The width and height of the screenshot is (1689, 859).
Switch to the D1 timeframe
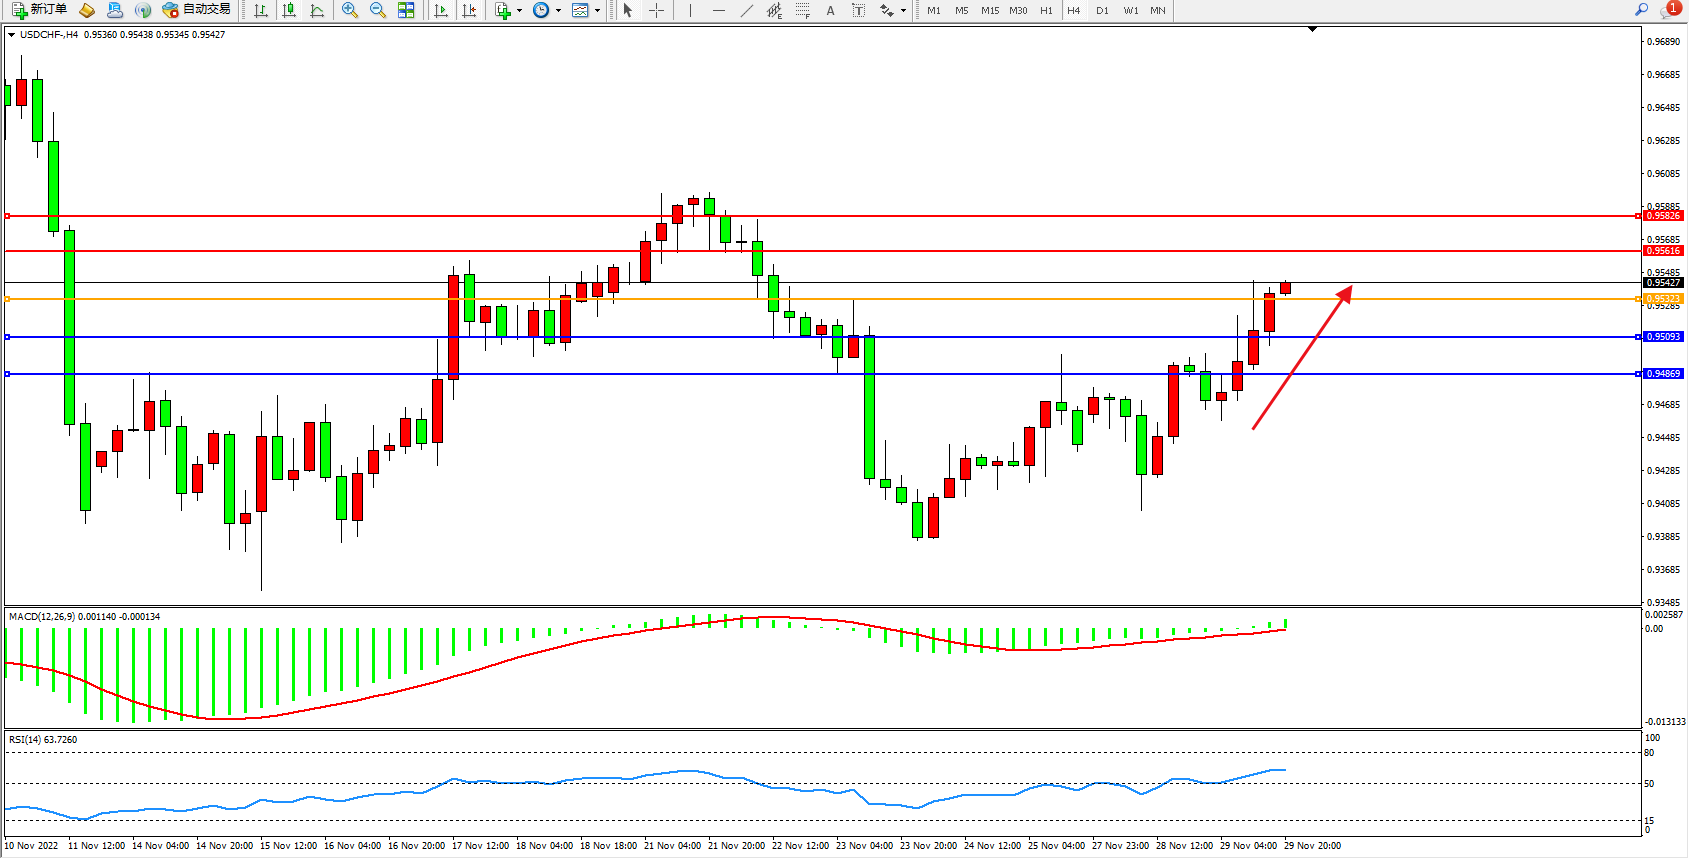[1102, 10]
